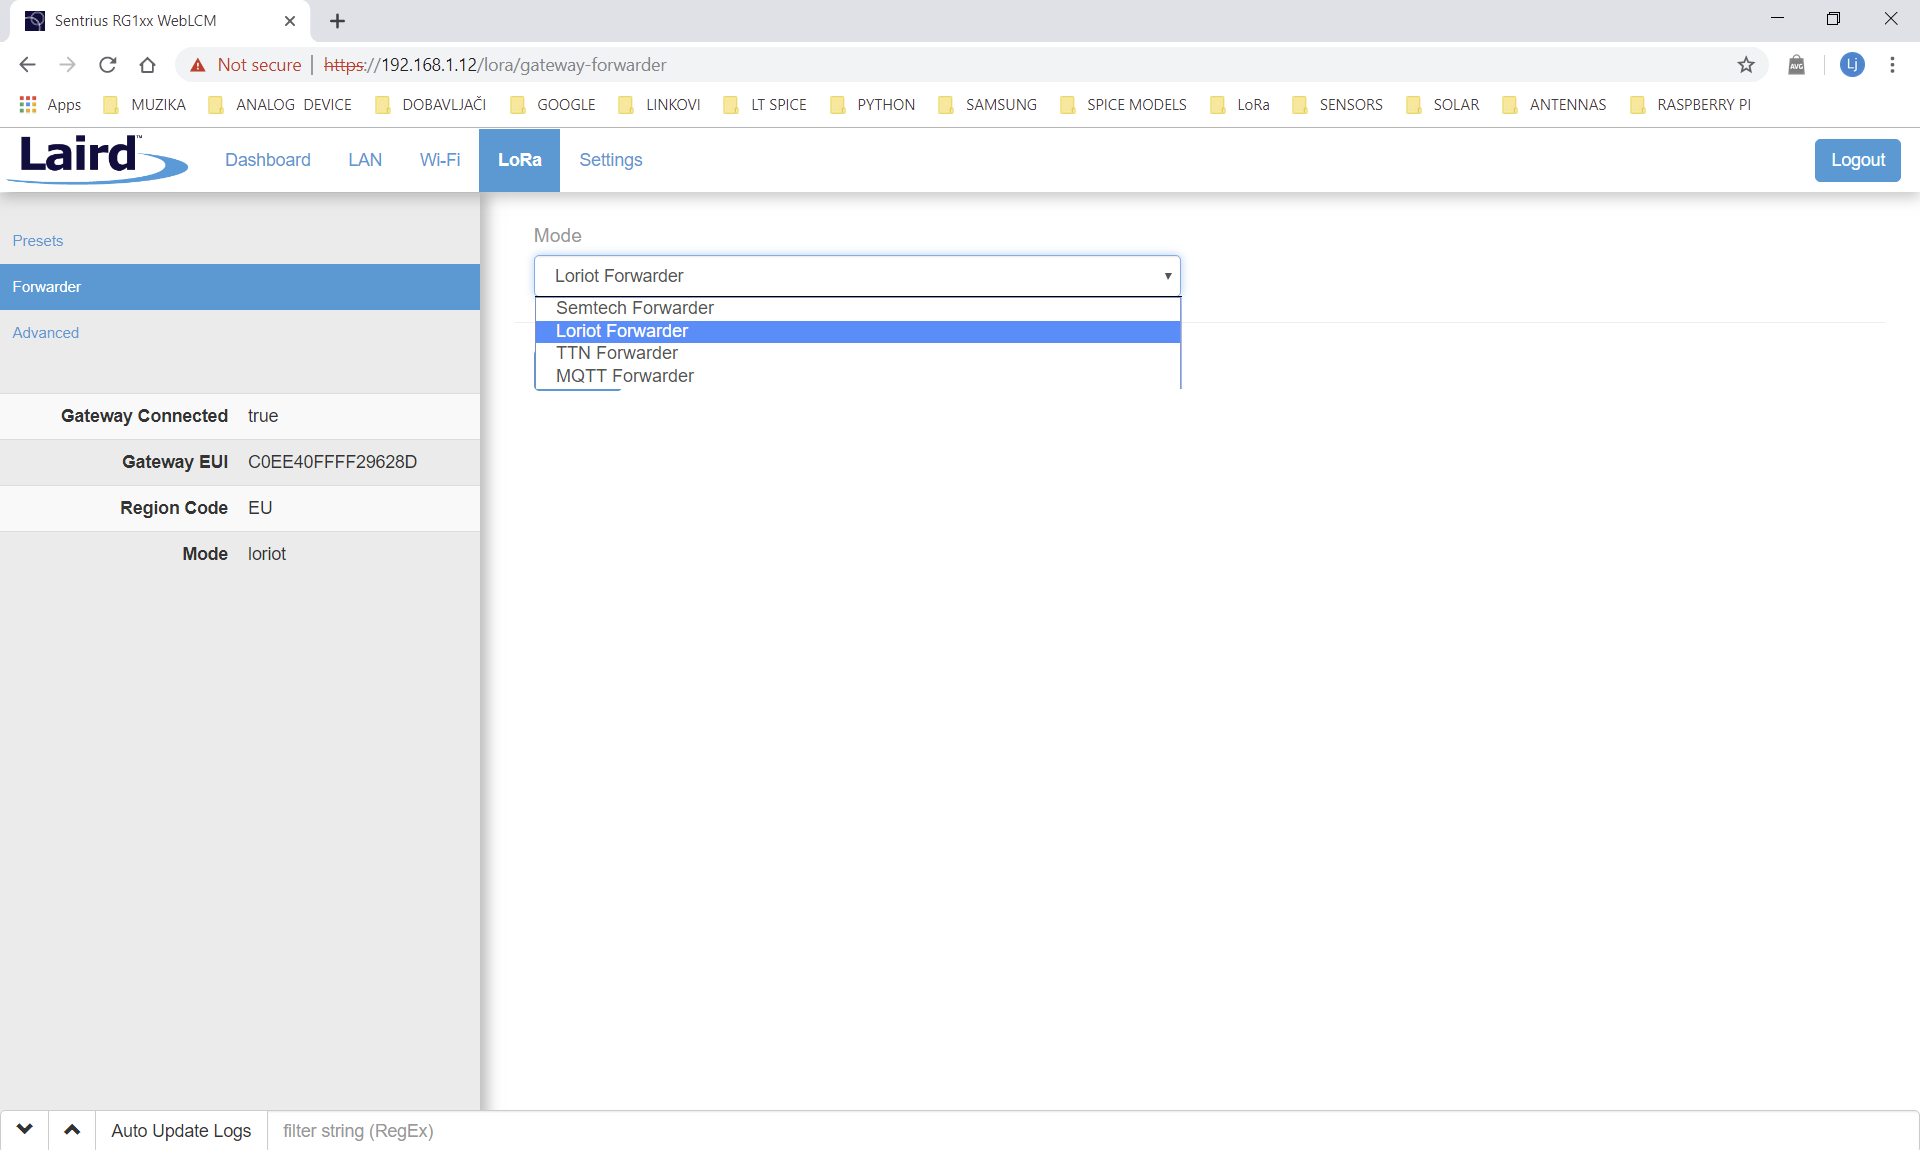Collapse logs with the down chevron
The image size is (1920, 1150).
[x=24, y=1130]
